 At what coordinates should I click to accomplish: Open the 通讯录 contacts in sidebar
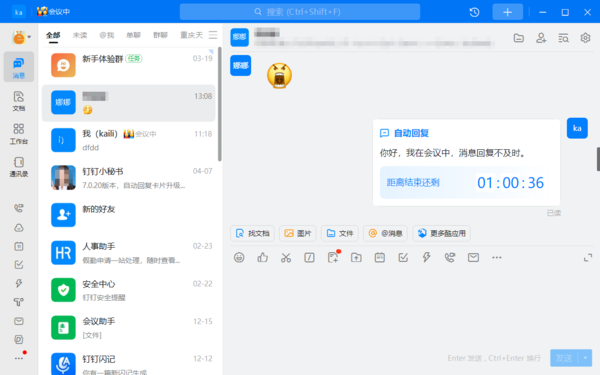pos(19,167)
